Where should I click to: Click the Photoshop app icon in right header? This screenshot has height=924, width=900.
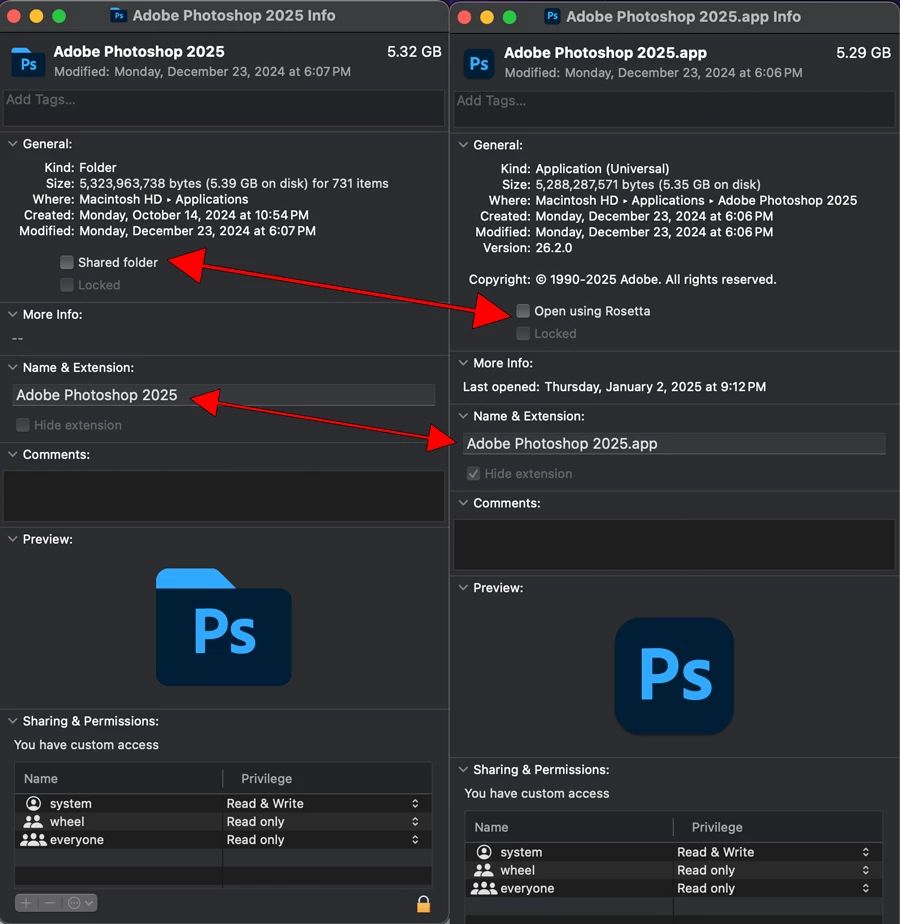[x=479, y=64]
